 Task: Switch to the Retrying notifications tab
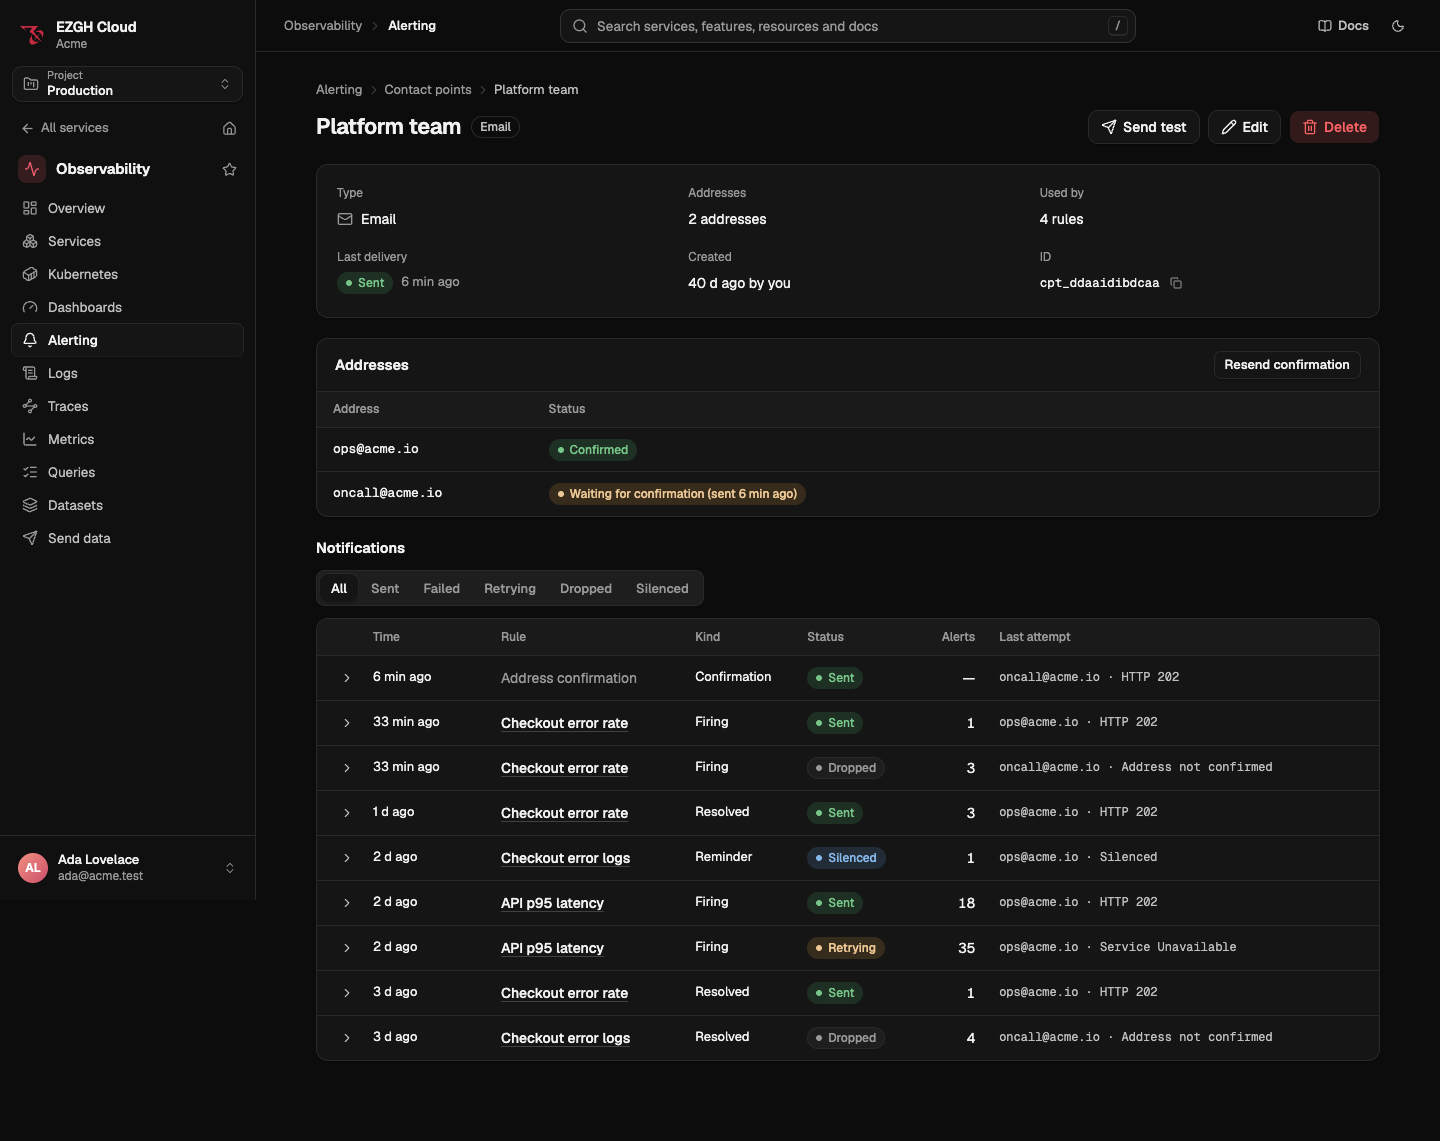point(510,588)
